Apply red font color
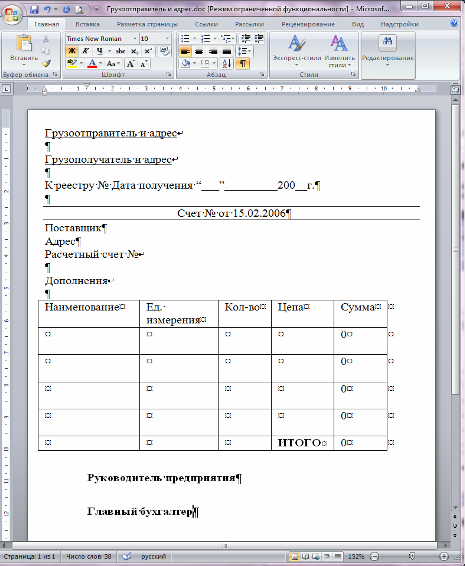Image resolution: width=465 pixels, height=566 pixels. coord(92,64)
